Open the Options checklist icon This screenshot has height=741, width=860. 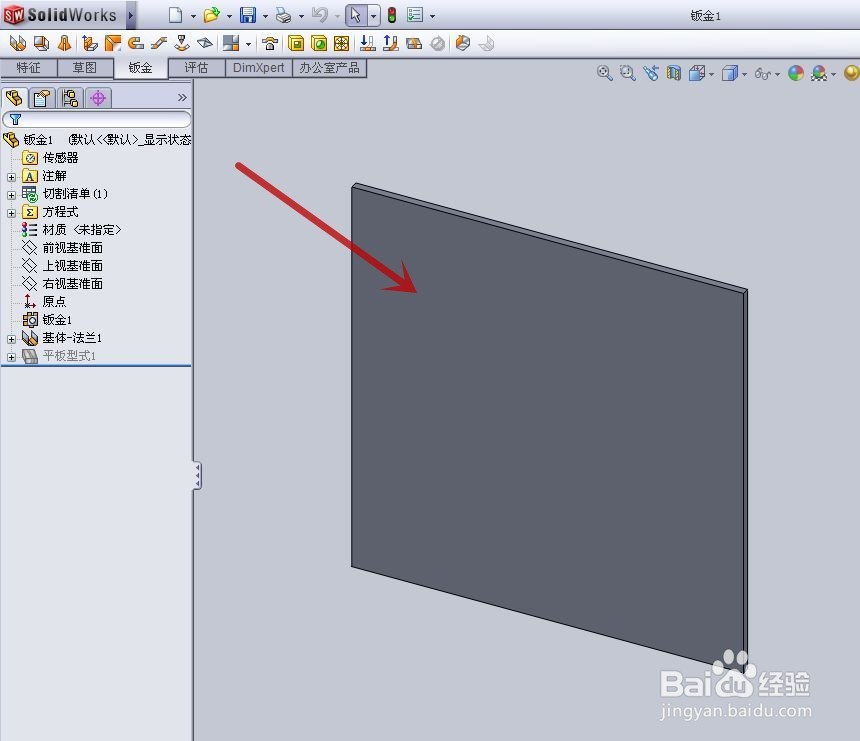(x=415, y=15)
